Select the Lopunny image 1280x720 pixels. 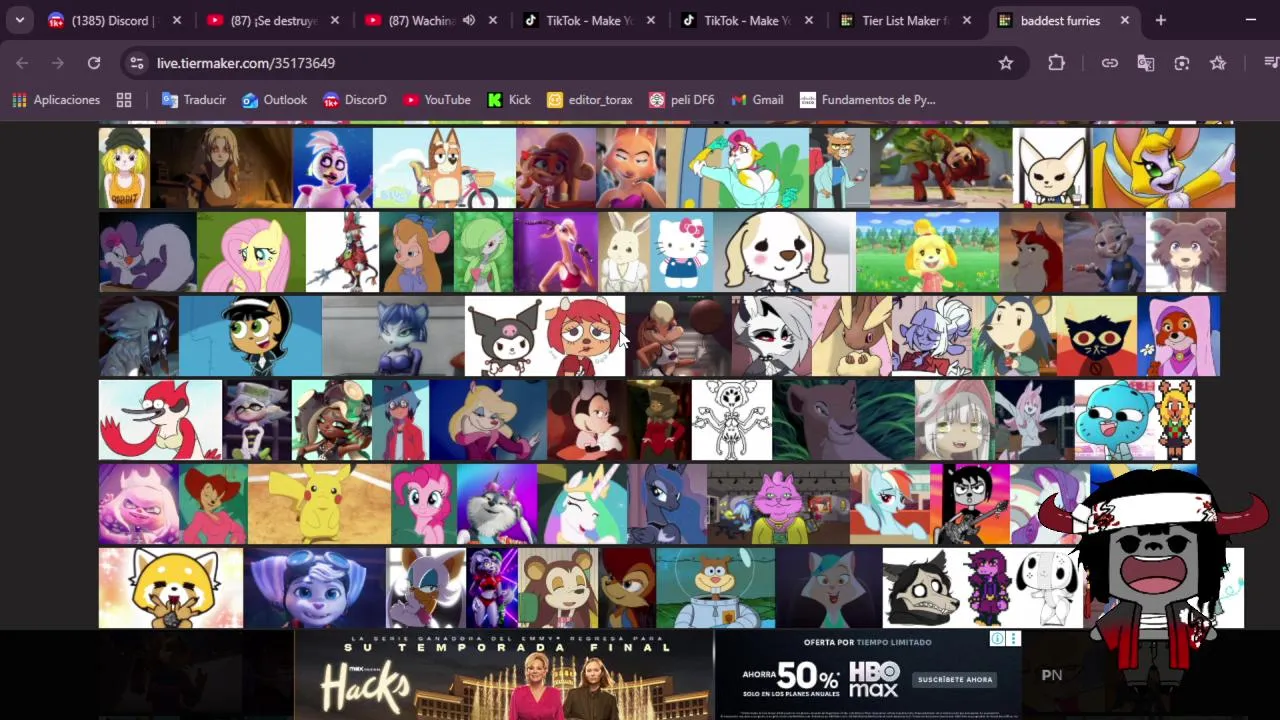pyautogui.click(x=851, y=336)
